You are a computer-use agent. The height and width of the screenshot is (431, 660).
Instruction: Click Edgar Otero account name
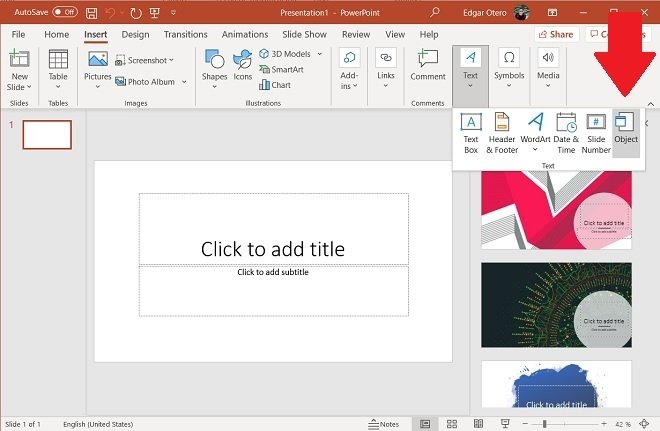pyautogui.click(x=484, y=13)
